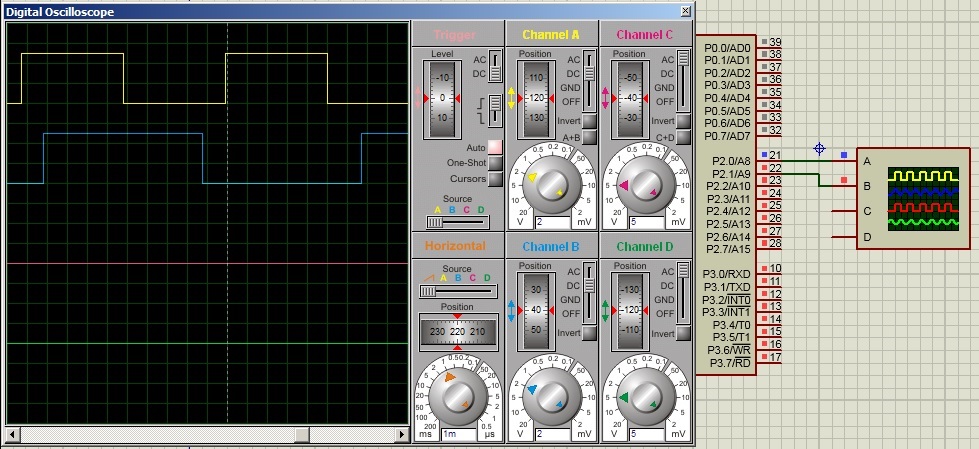Click Channel B voltage value field
979x449 pixels.
click(x=551, y=434)
